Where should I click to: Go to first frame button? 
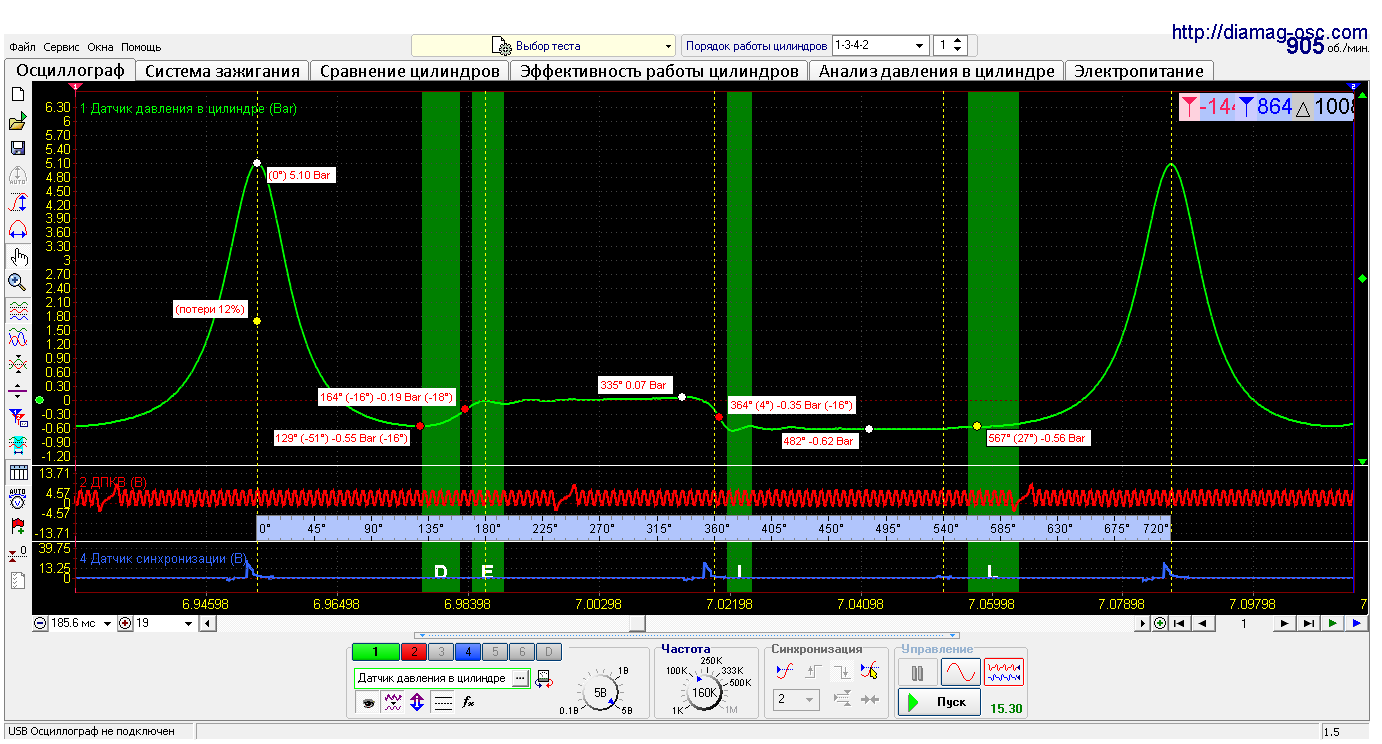click(x=1181, y=623)
